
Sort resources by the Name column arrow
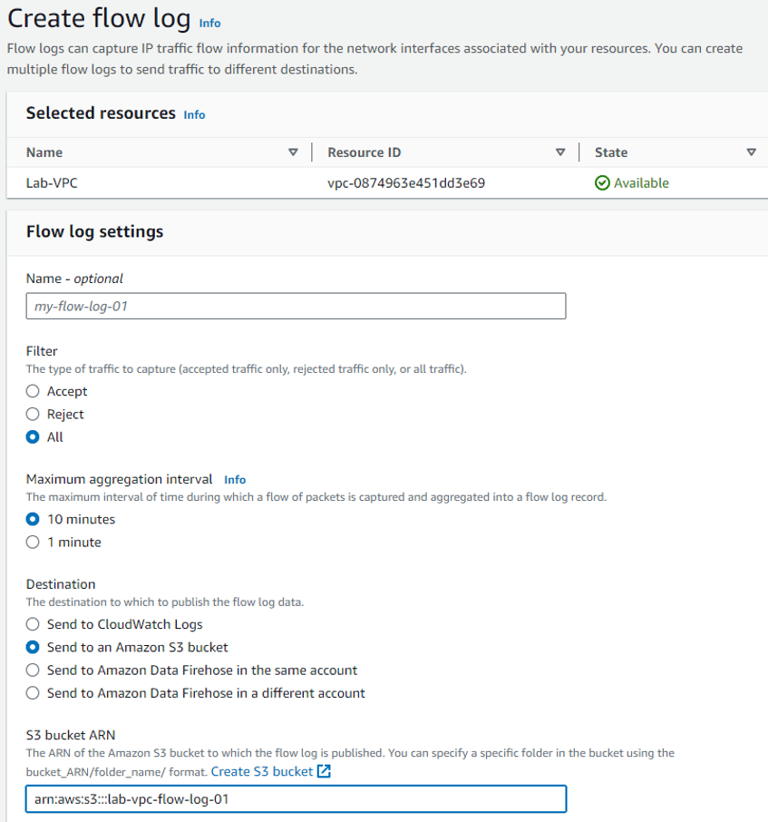(293, 153)
